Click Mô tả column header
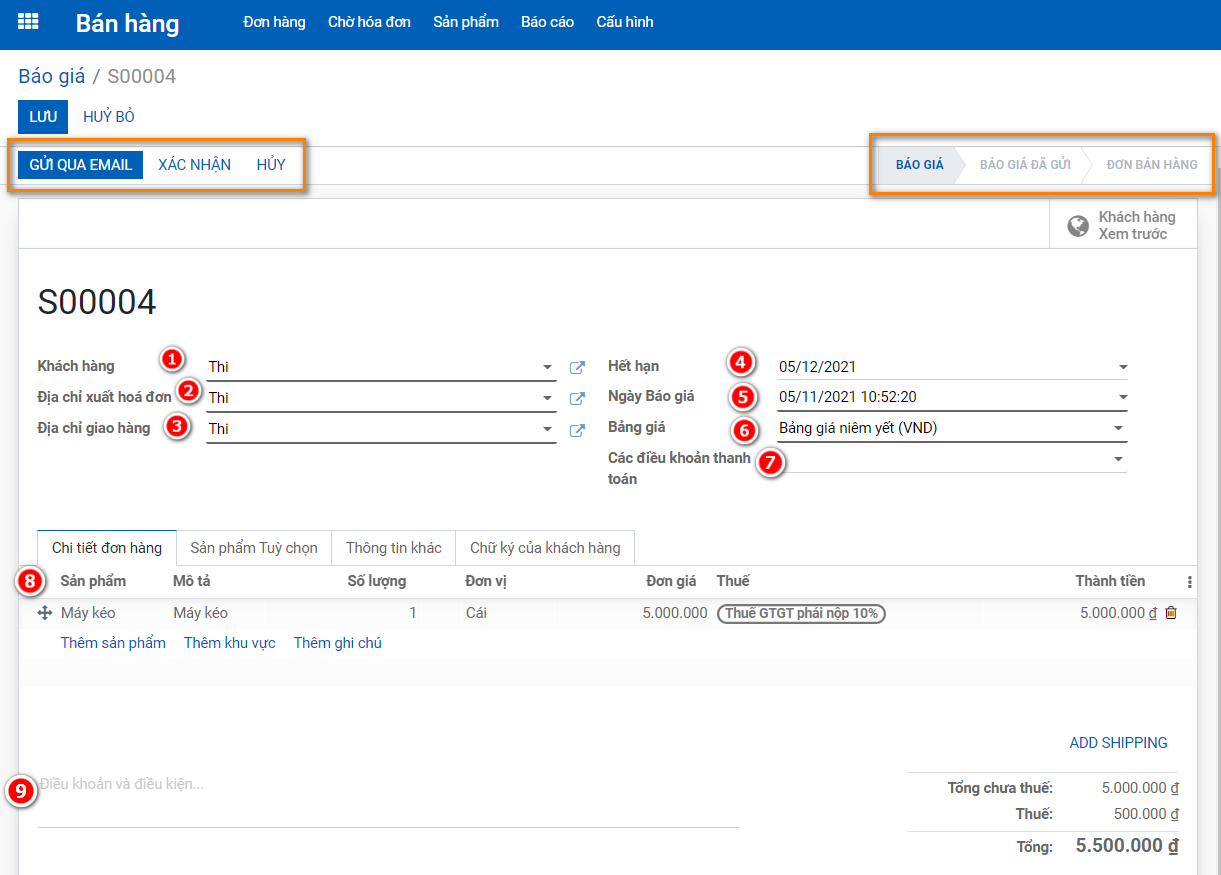Screen dimensions: 1221x875 [x=192, y=581]
